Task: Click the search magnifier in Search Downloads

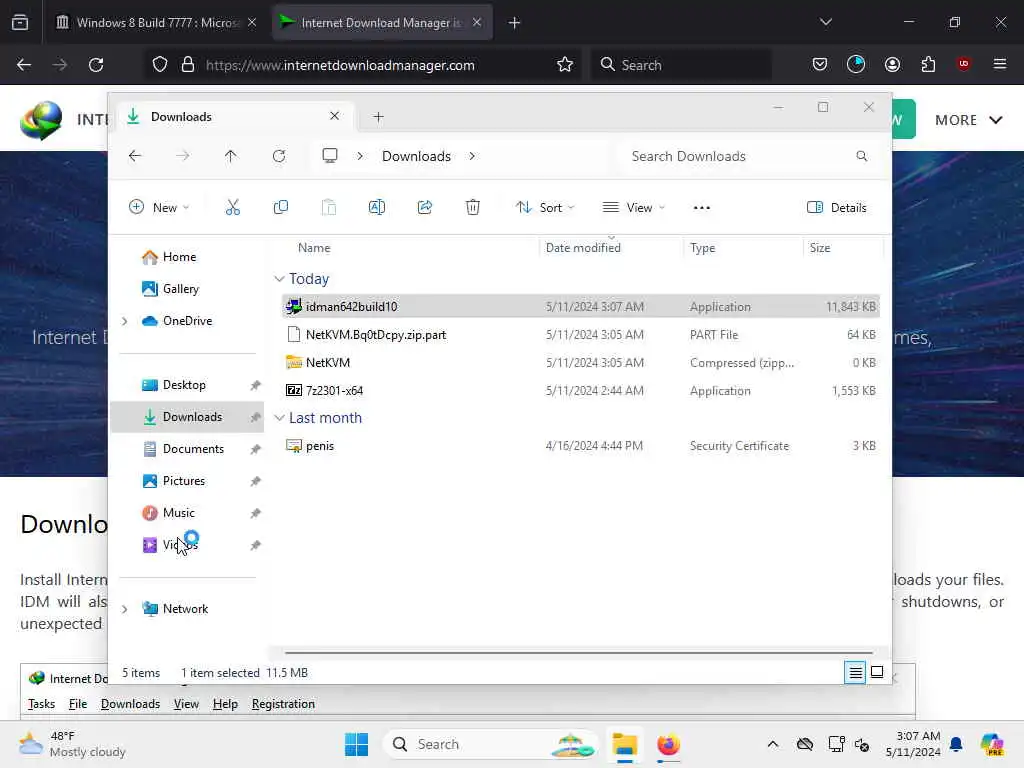Action: [x=861, y=156]
